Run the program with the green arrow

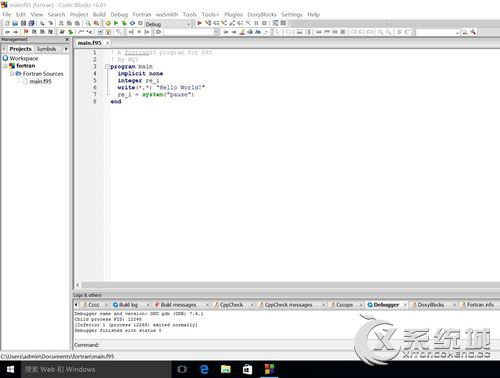pyautogui.click(x=116, y=23)
